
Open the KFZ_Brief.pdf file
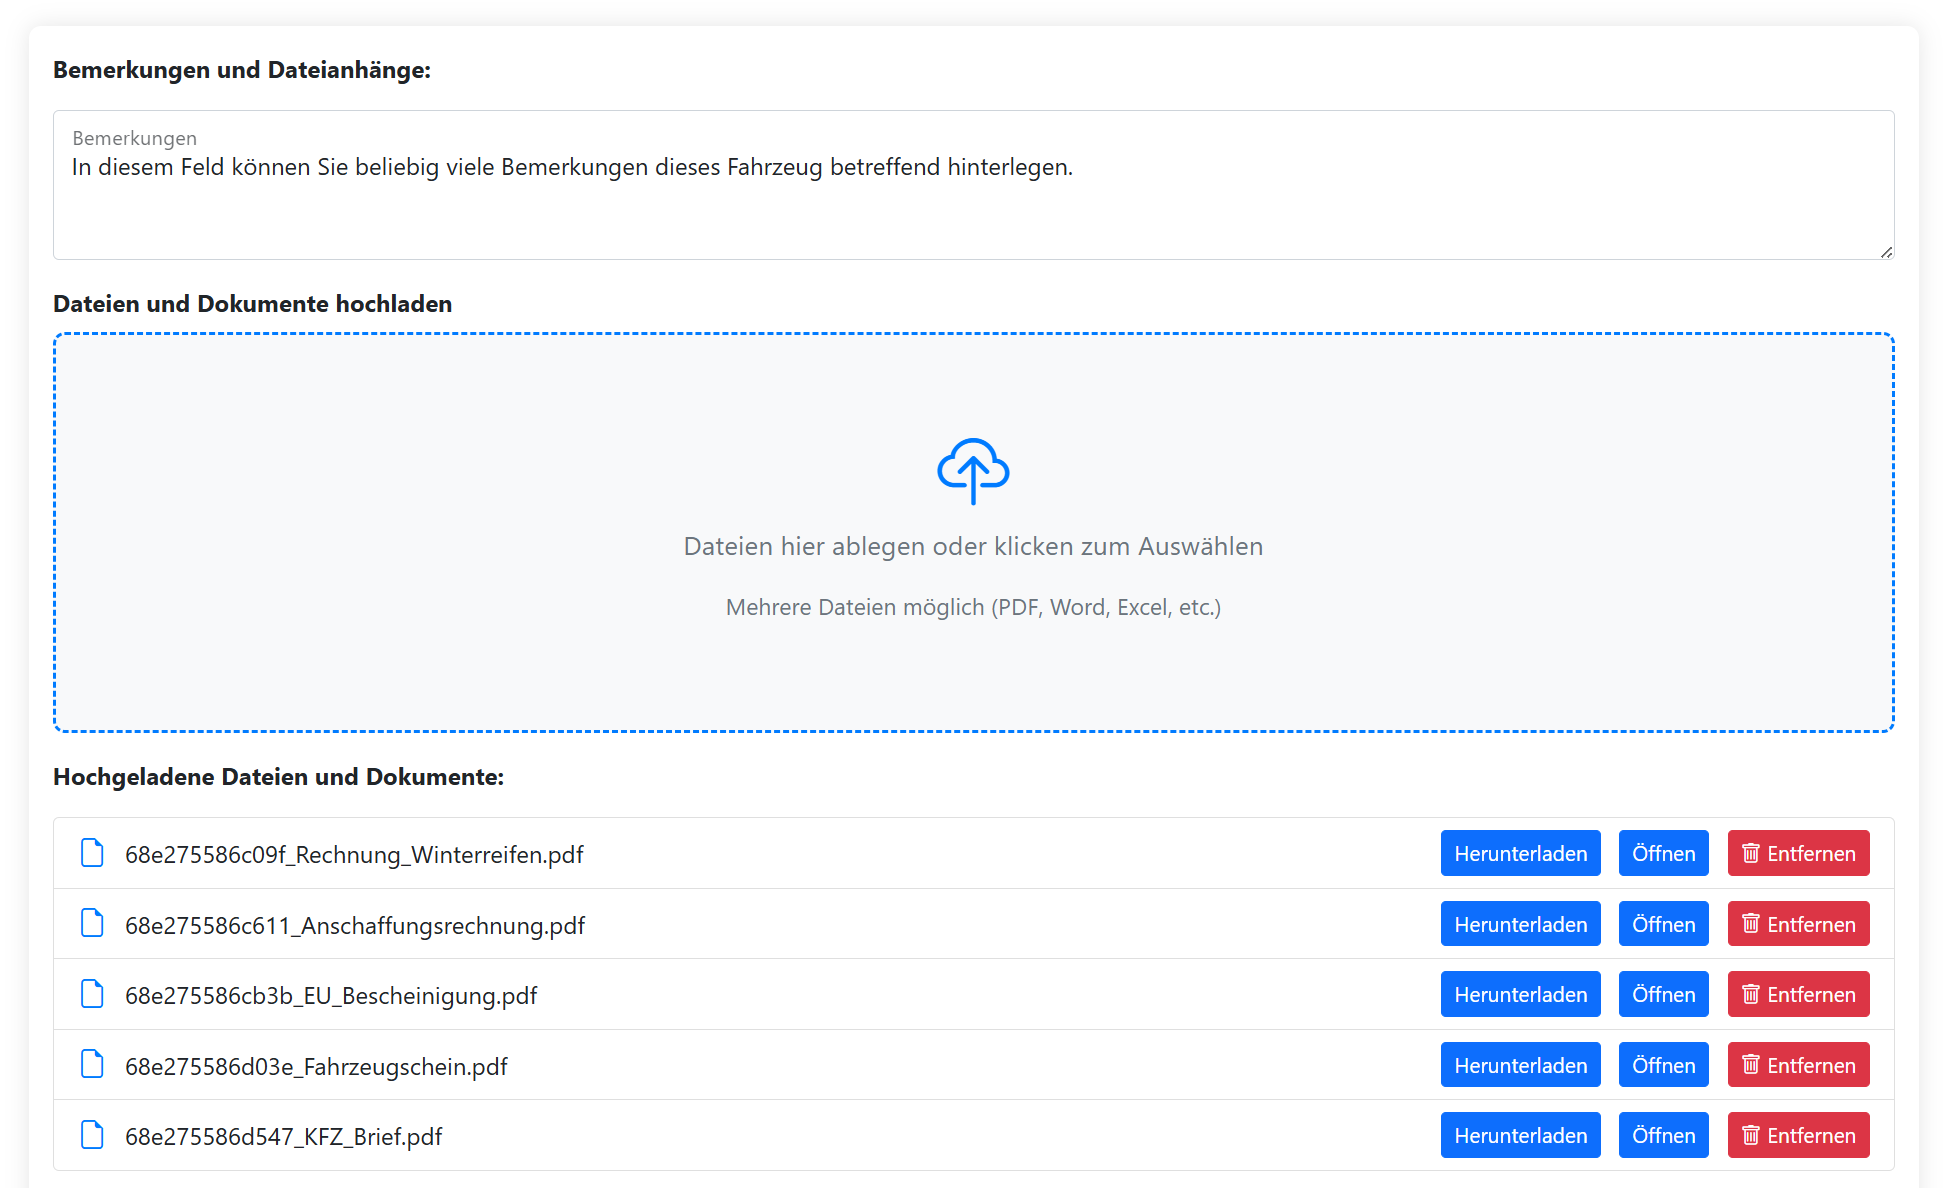click(1663, 1135)
